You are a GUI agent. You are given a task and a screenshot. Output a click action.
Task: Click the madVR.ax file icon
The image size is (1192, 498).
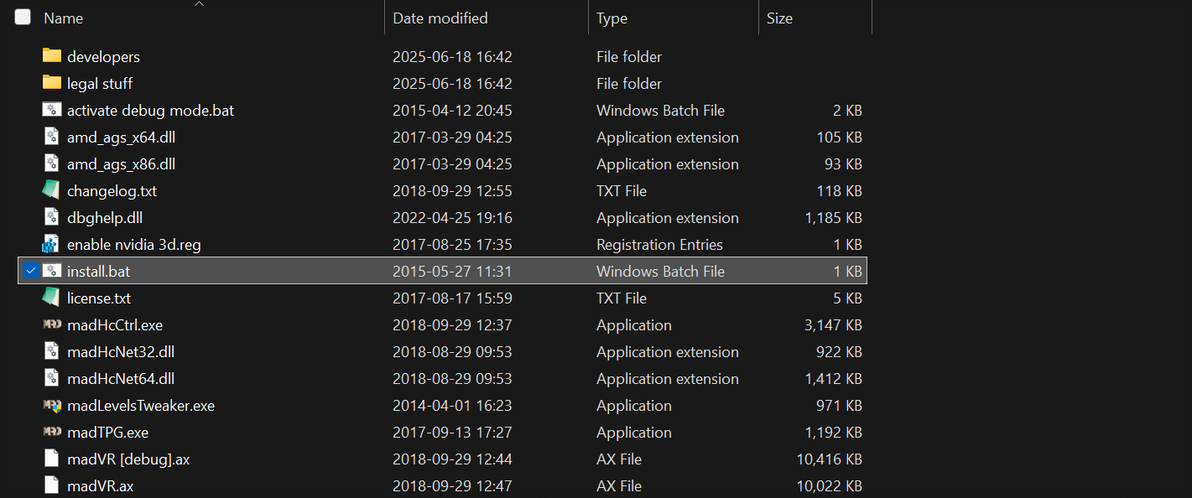(52, 485)
